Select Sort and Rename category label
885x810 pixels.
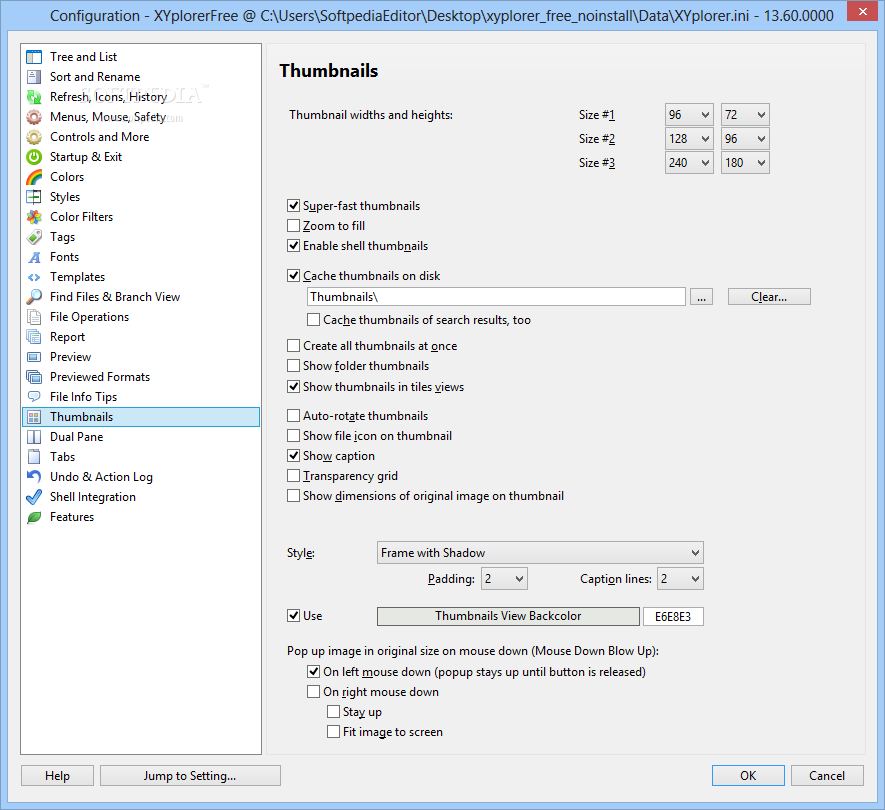[95, 77]
